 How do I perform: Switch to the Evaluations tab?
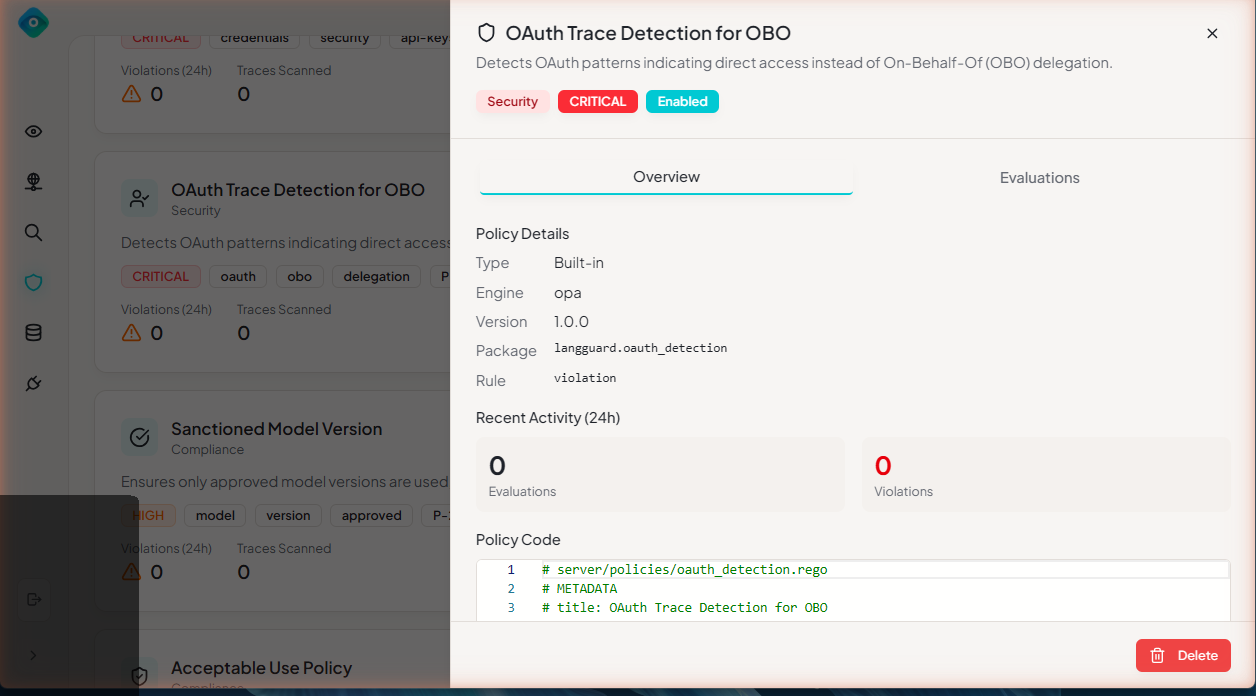click(x=1039, y=178)
